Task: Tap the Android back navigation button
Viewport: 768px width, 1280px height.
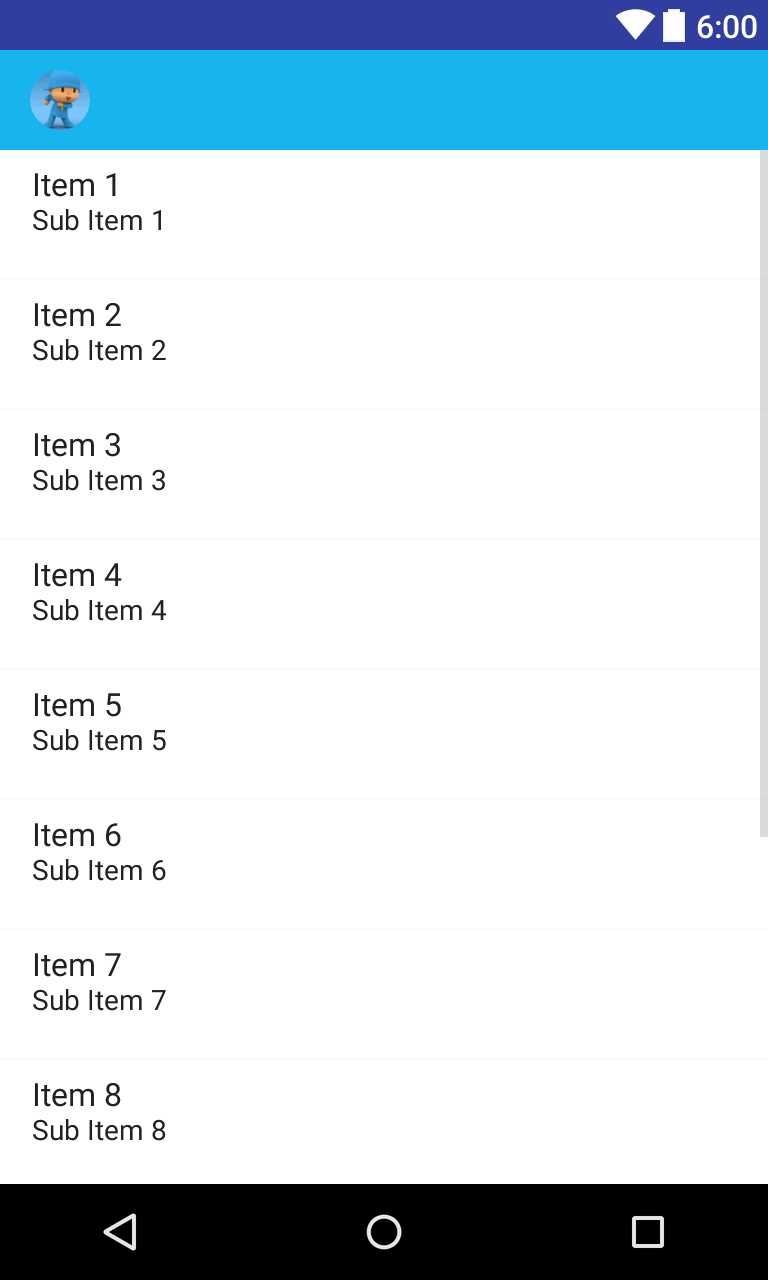Action: (x=120, y=1232)
